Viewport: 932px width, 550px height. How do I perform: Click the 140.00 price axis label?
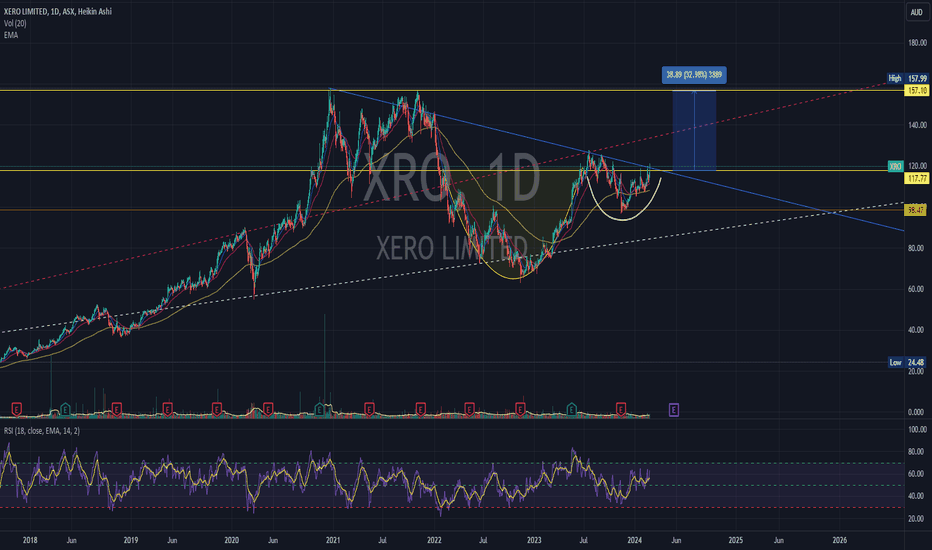point(917,125)
